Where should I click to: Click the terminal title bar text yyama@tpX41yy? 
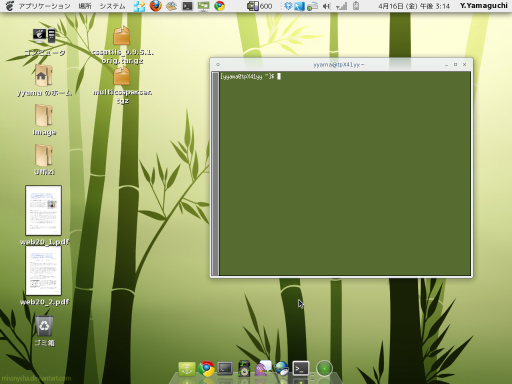point(339,65)
